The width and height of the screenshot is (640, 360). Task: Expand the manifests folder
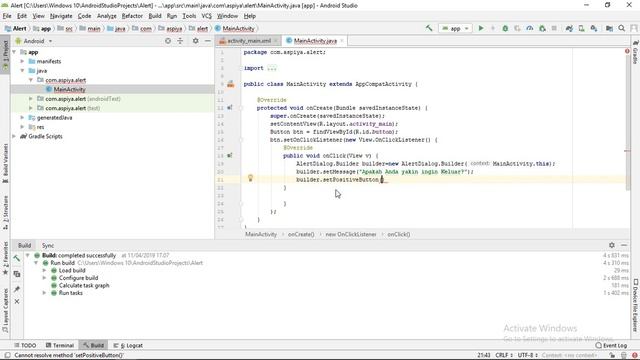[22, 61]
